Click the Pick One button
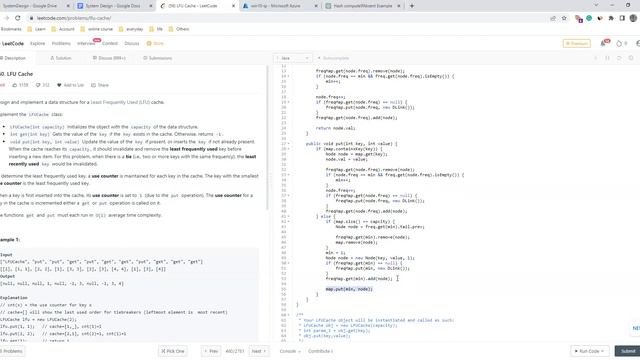 coord(173,351)
